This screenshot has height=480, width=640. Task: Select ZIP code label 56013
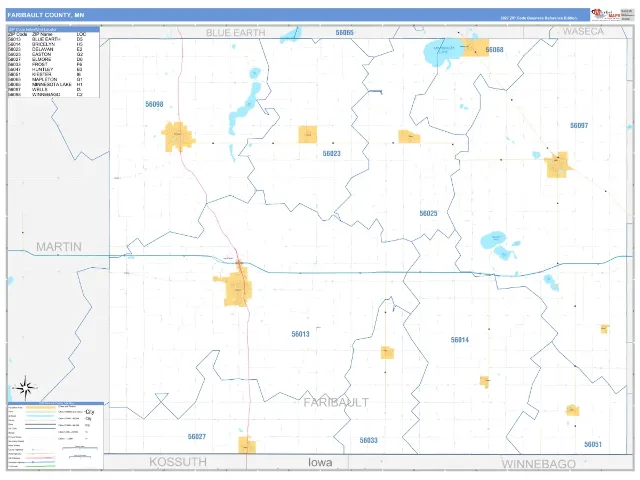(300, 334)
